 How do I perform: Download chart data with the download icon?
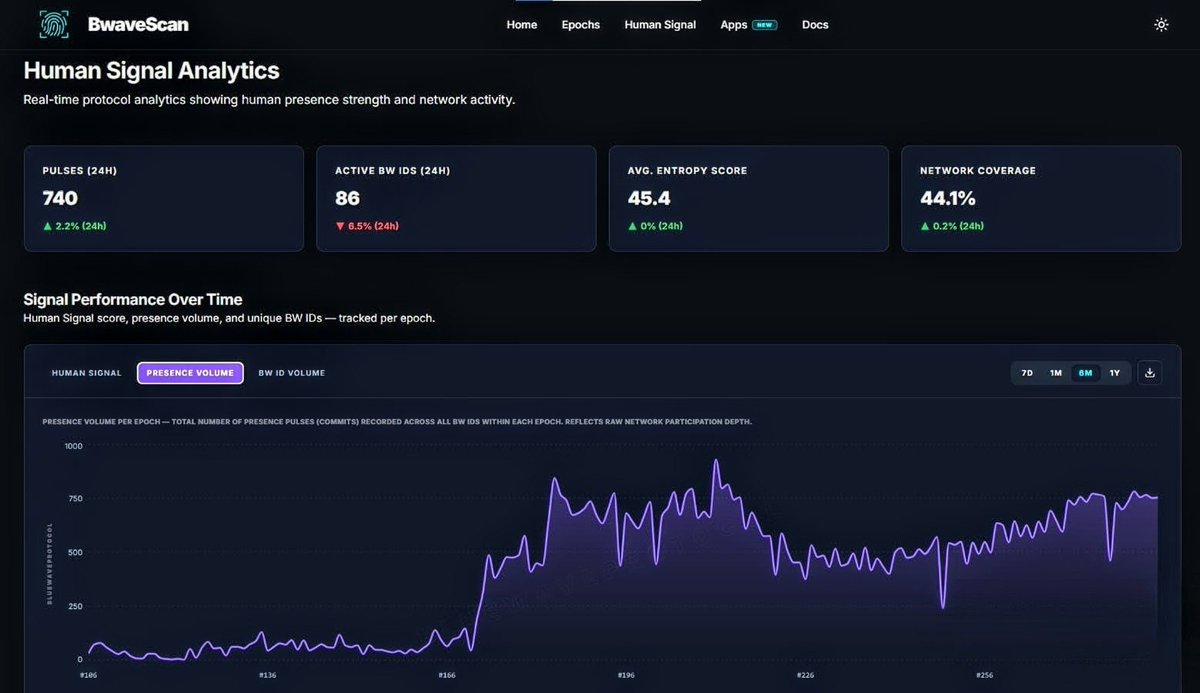pyautogui.click(x=1150, y=373)
